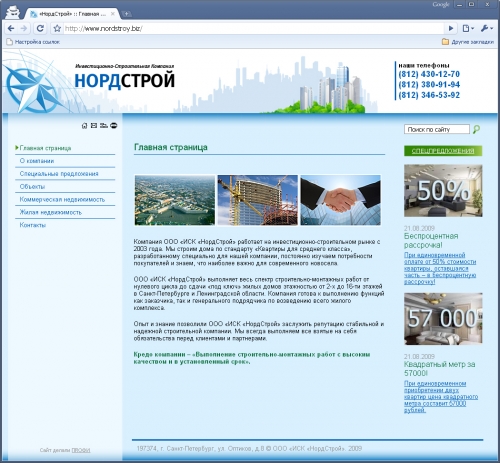Click the envelope mail icon above sidebar
Screen dimensions: 500x463
94,125
